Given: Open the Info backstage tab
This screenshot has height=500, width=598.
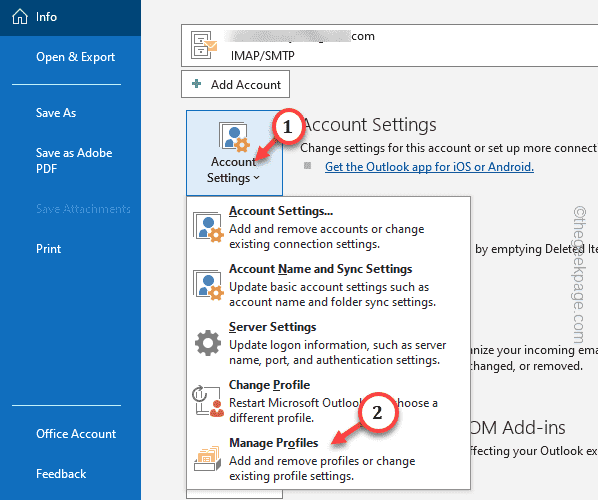Looking at the screenshot, I should [70, 18].
